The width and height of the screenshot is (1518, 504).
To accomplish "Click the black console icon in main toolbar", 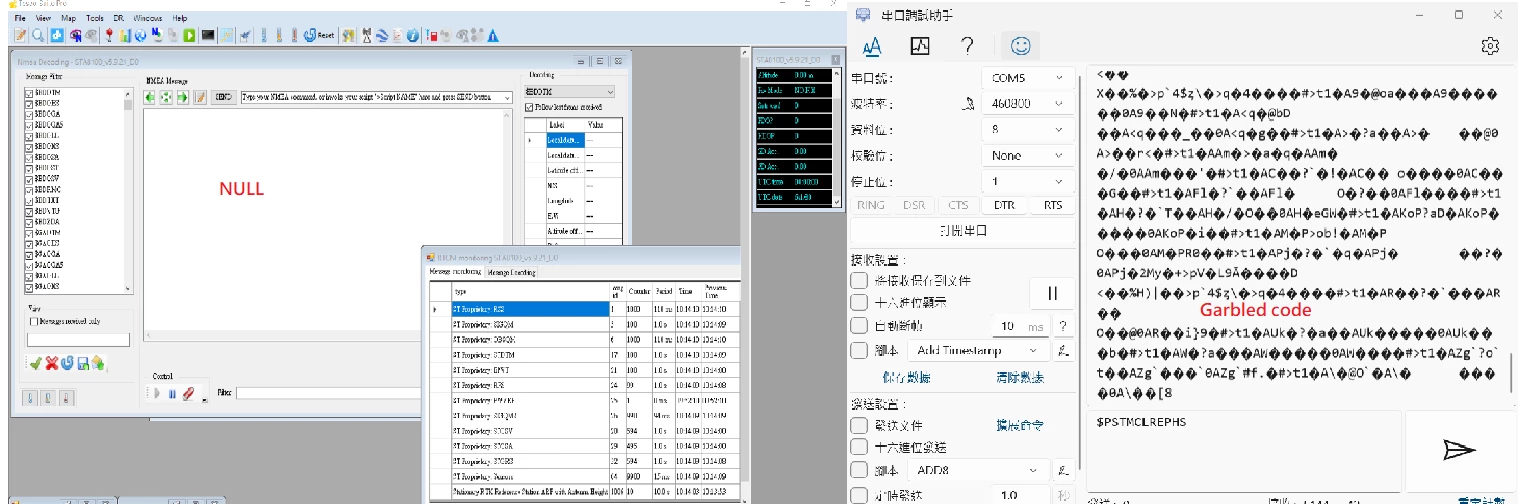I will pyautogui.click(x=208, y=35).
